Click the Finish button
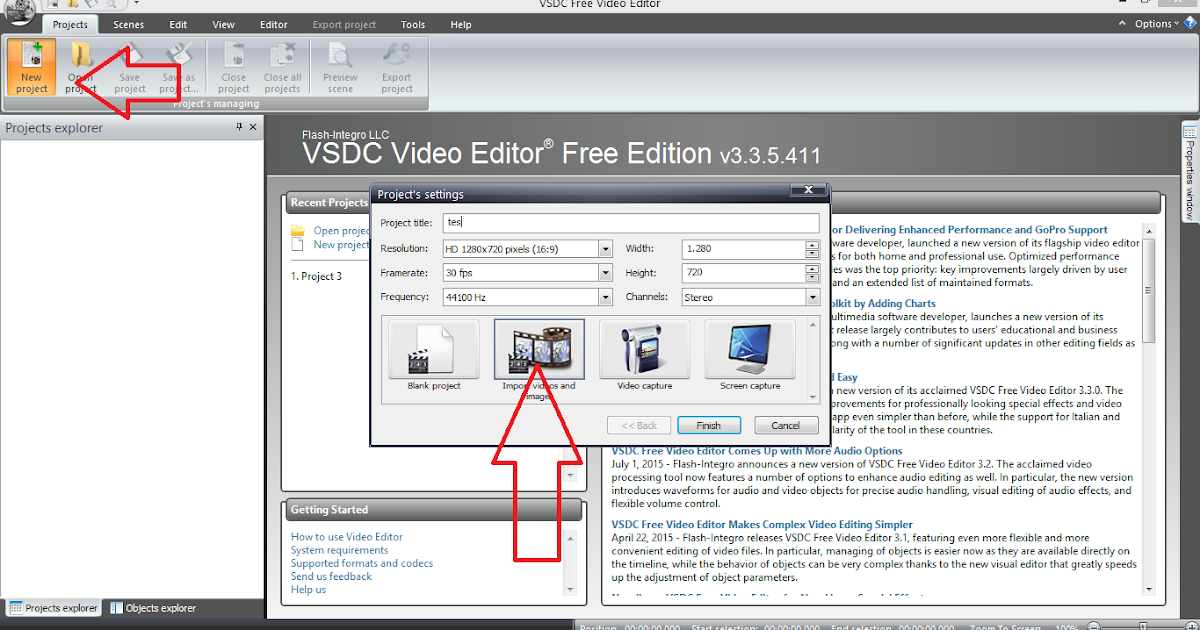The width and height of the screenshot is (1200, 630). click(708, 425)
